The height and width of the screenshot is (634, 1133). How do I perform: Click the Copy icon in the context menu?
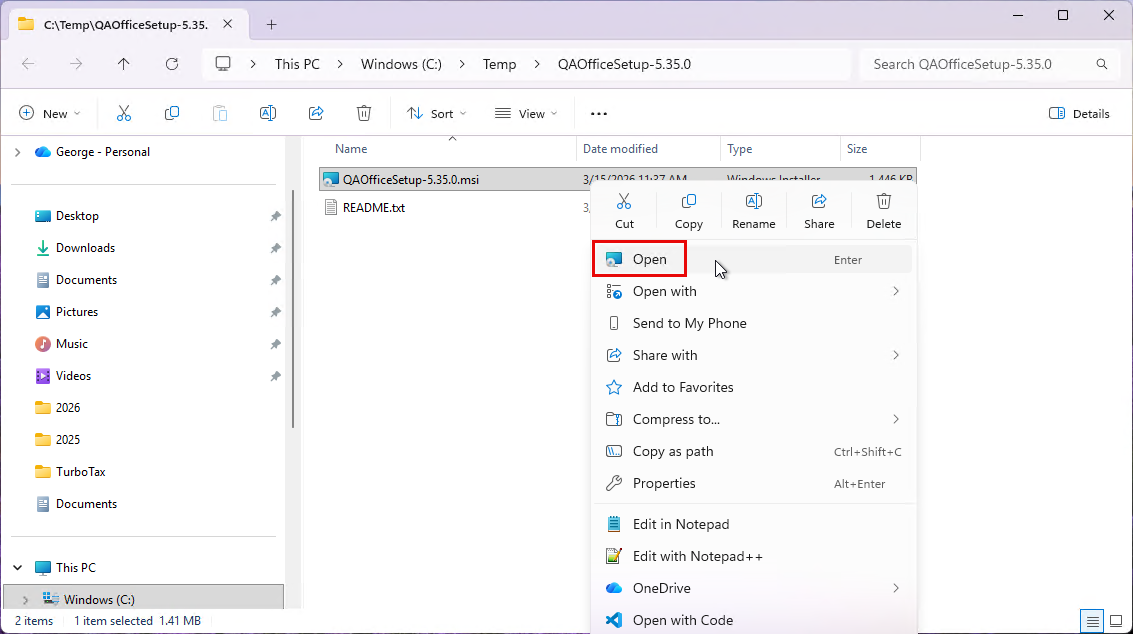(688, 210)
